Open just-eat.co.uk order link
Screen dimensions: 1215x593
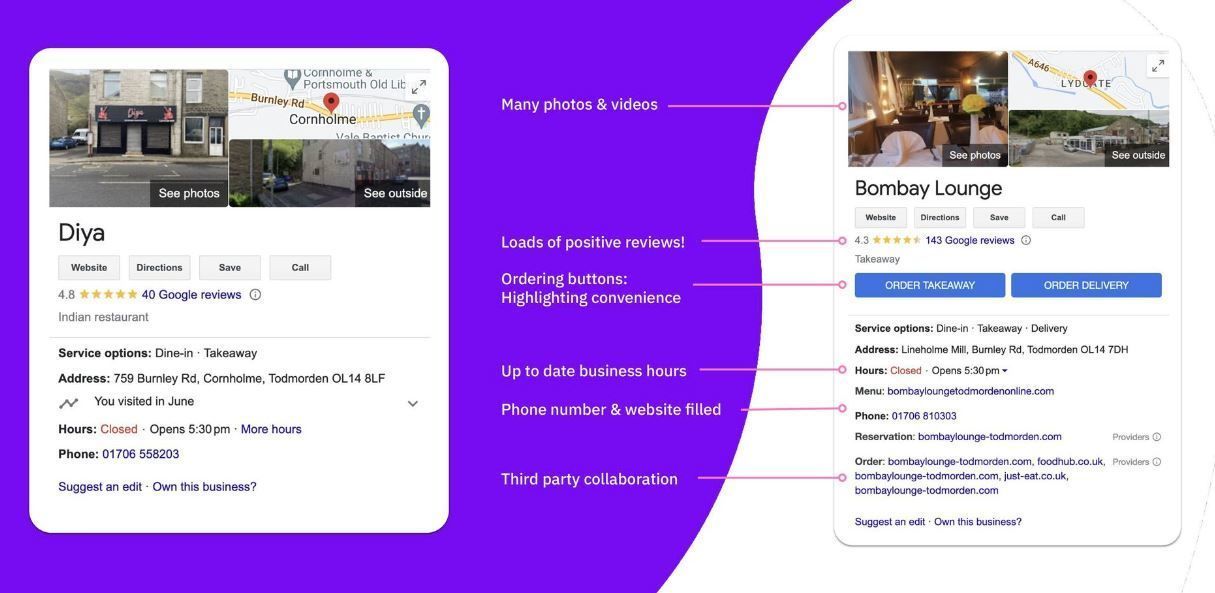1036,476
